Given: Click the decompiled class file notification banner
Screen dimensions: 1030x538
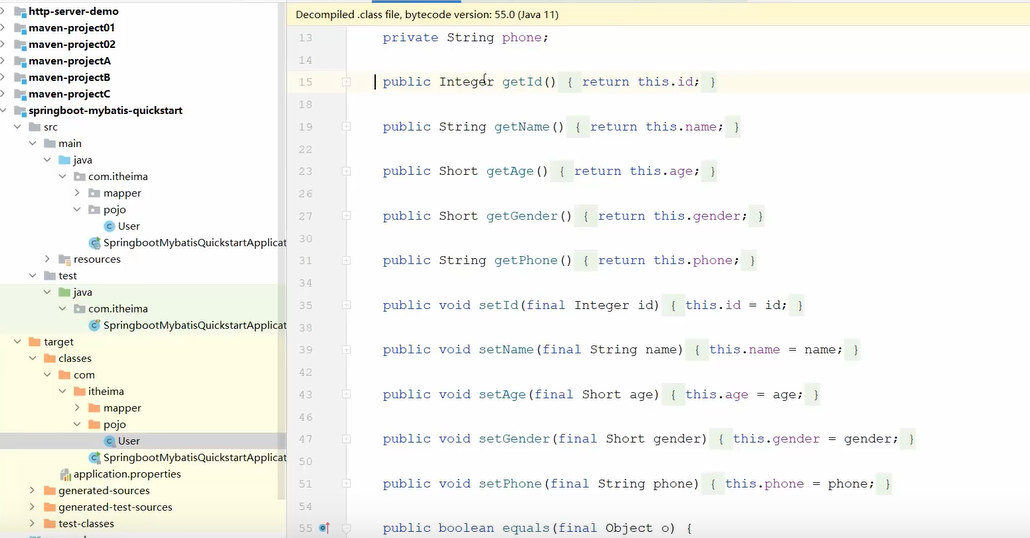Looking at the screenshot, I should (658, 14).
